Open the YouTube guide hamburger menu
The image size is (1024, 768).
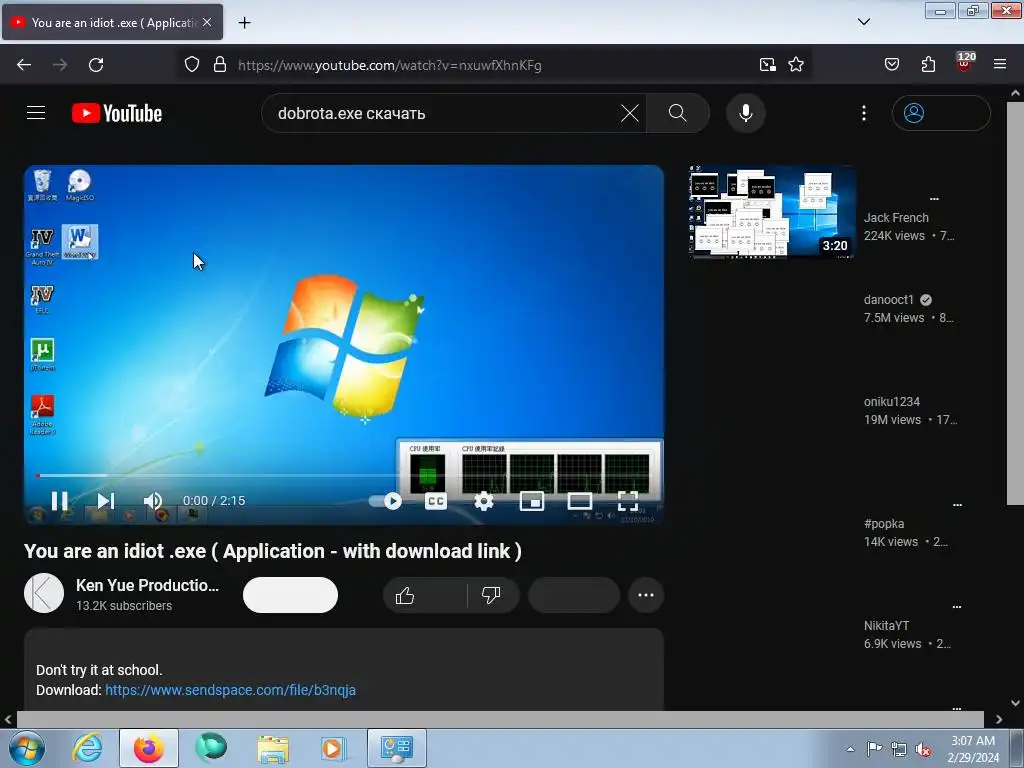(x=36, y=113)
